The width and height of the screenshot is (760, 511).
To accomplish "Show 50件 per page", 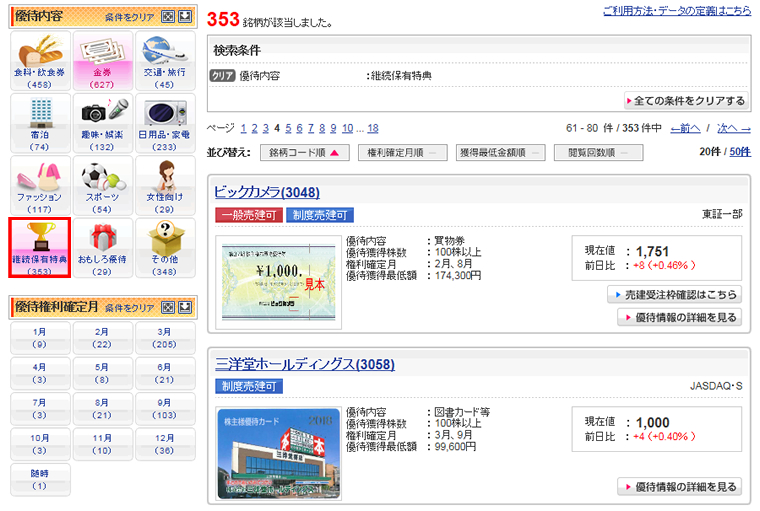I will pyautogui.click(x=740, y=152).
